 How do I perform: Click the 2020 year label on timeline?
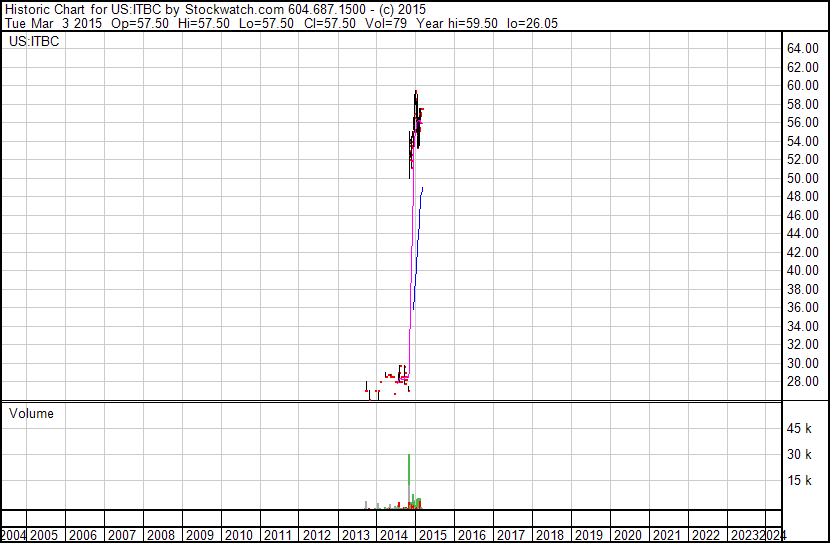click(x=628, y=535)
